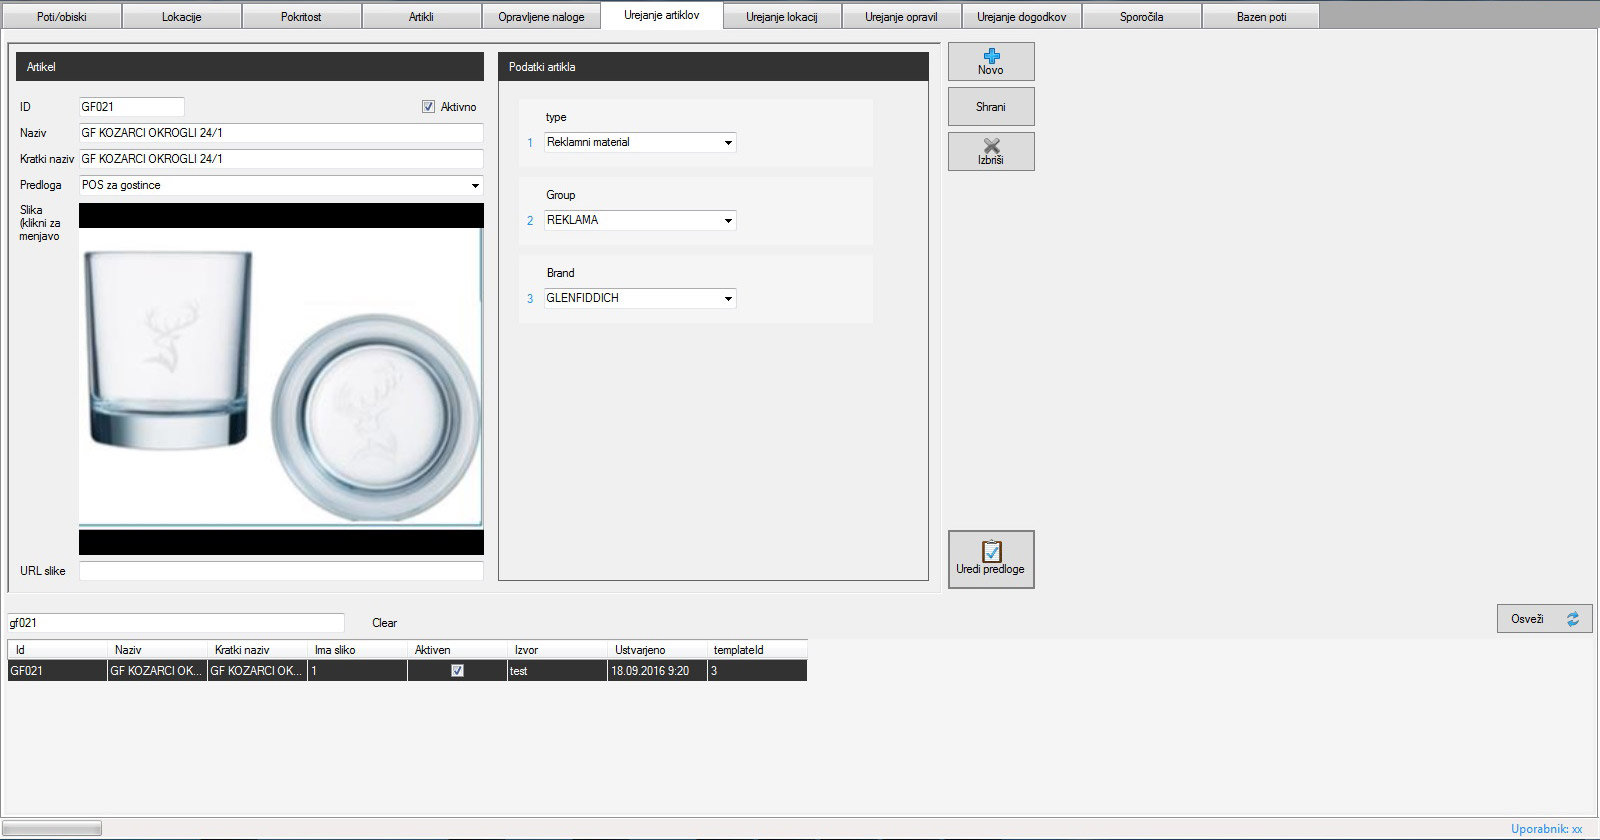Image resolution: width=1600 pixels, height=840 pixels.
Task: Click the glass product image to change
Action: (x=281, y=378)
